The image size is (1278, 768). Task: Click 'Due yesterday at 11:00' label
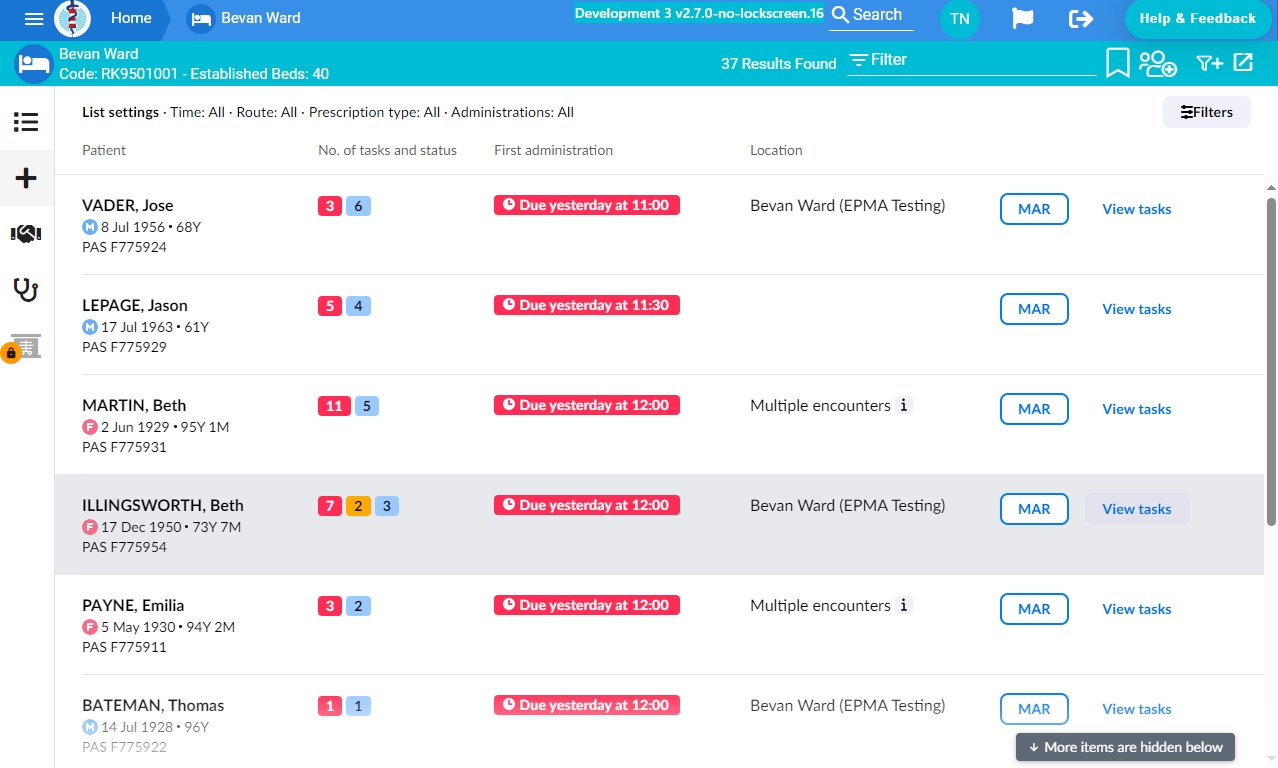pos(587,205)
